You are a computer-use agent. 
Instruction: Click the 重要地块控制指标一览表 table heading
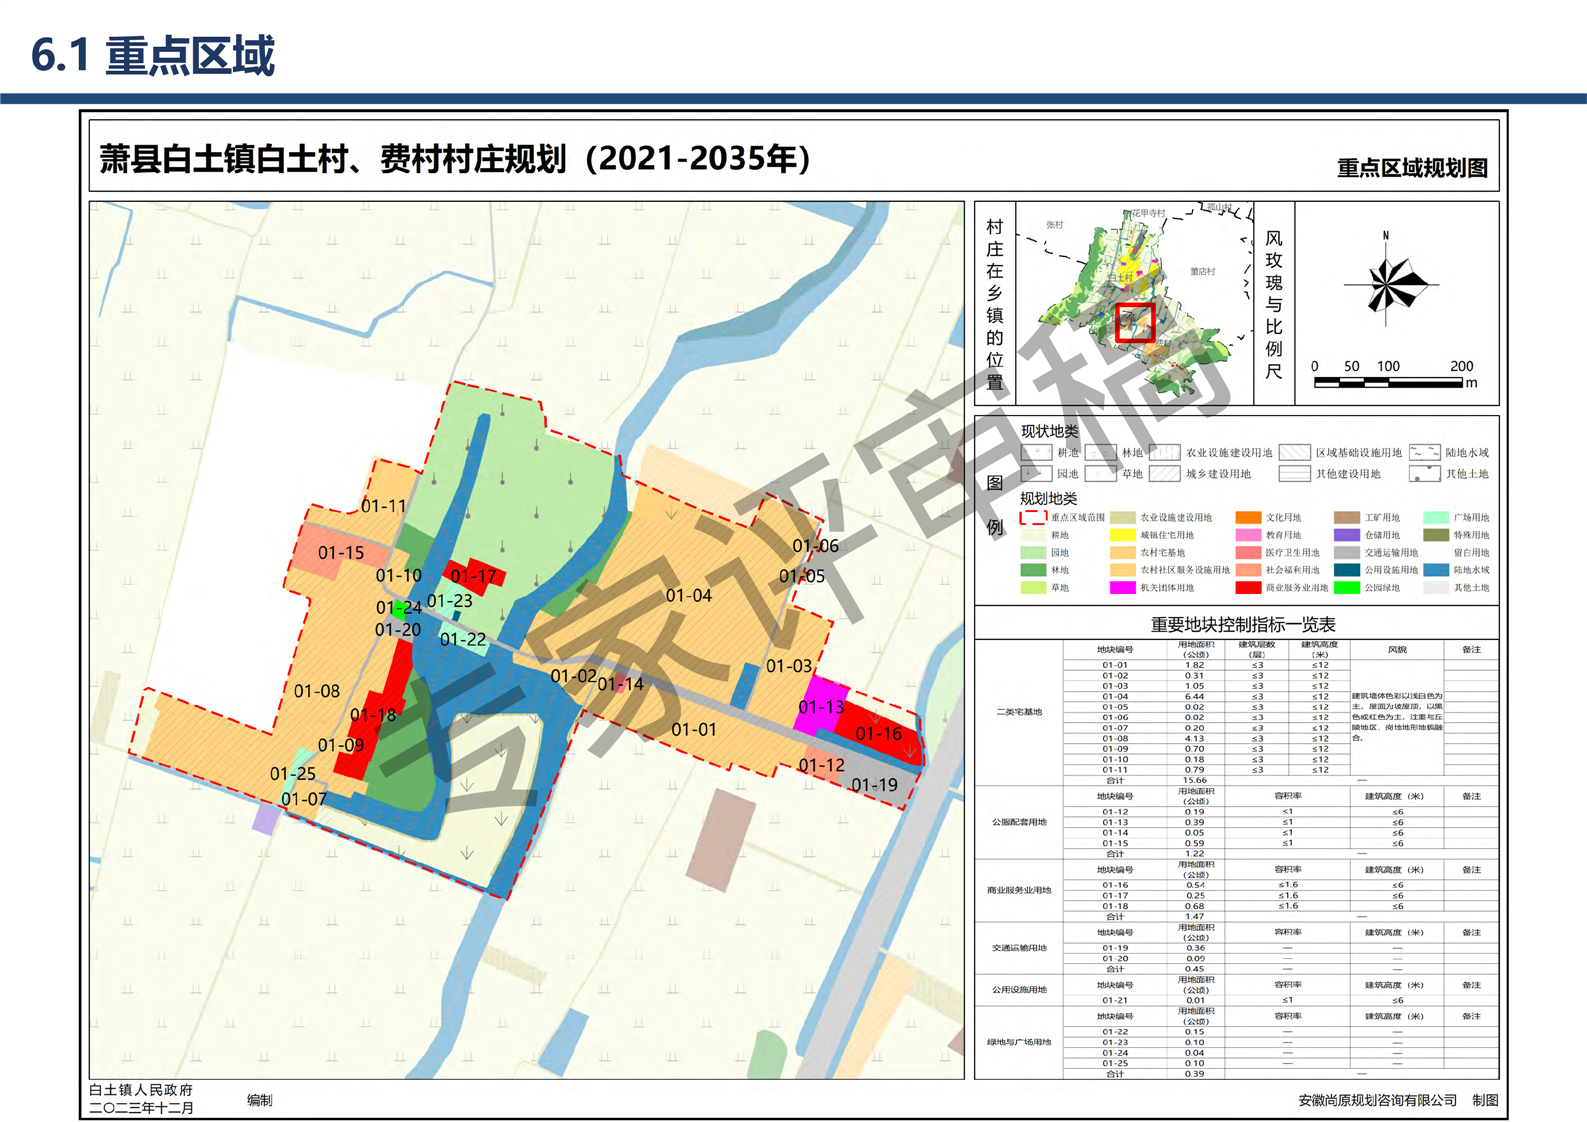(x=1242, y=624)
